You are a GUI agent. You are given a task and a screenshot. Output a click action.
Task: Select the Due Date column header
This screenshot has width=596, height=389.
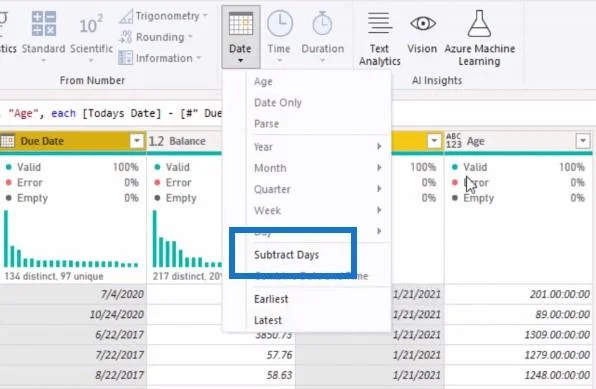pos(72,141)
